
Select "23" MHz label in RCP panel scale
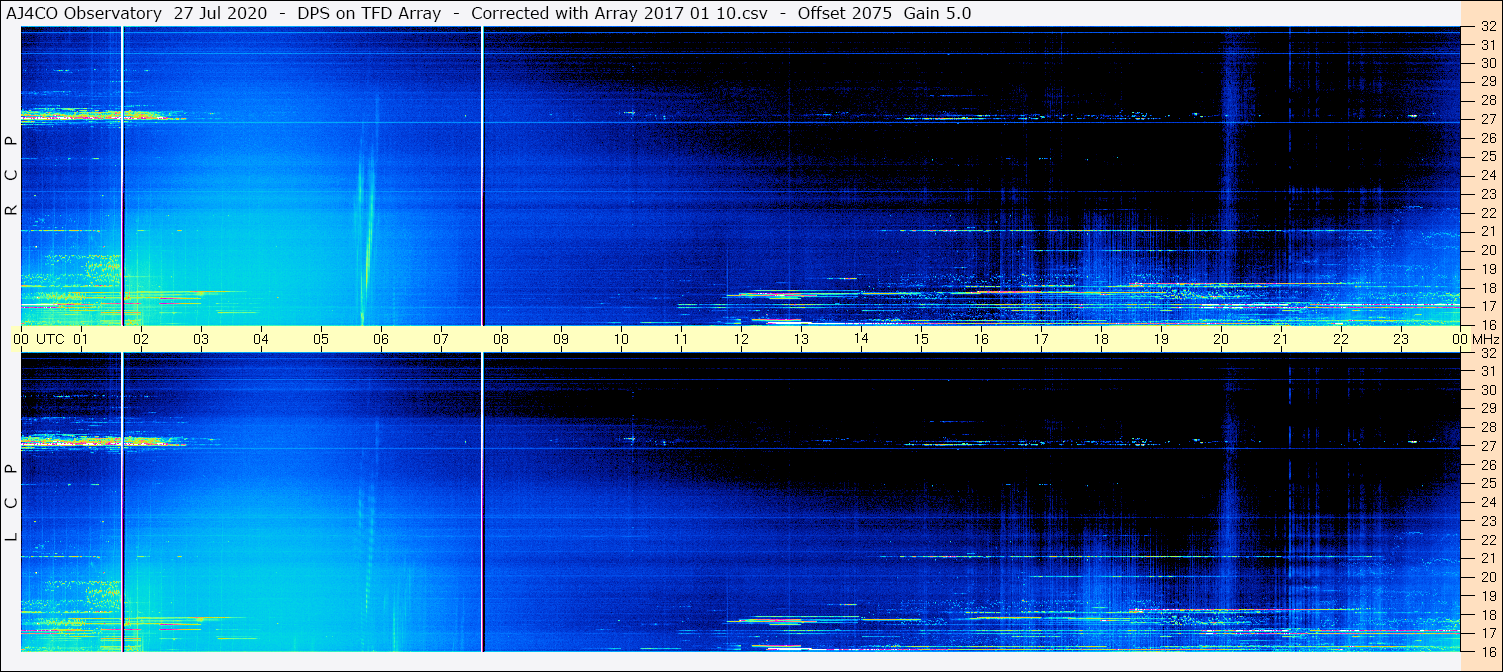1488,194
